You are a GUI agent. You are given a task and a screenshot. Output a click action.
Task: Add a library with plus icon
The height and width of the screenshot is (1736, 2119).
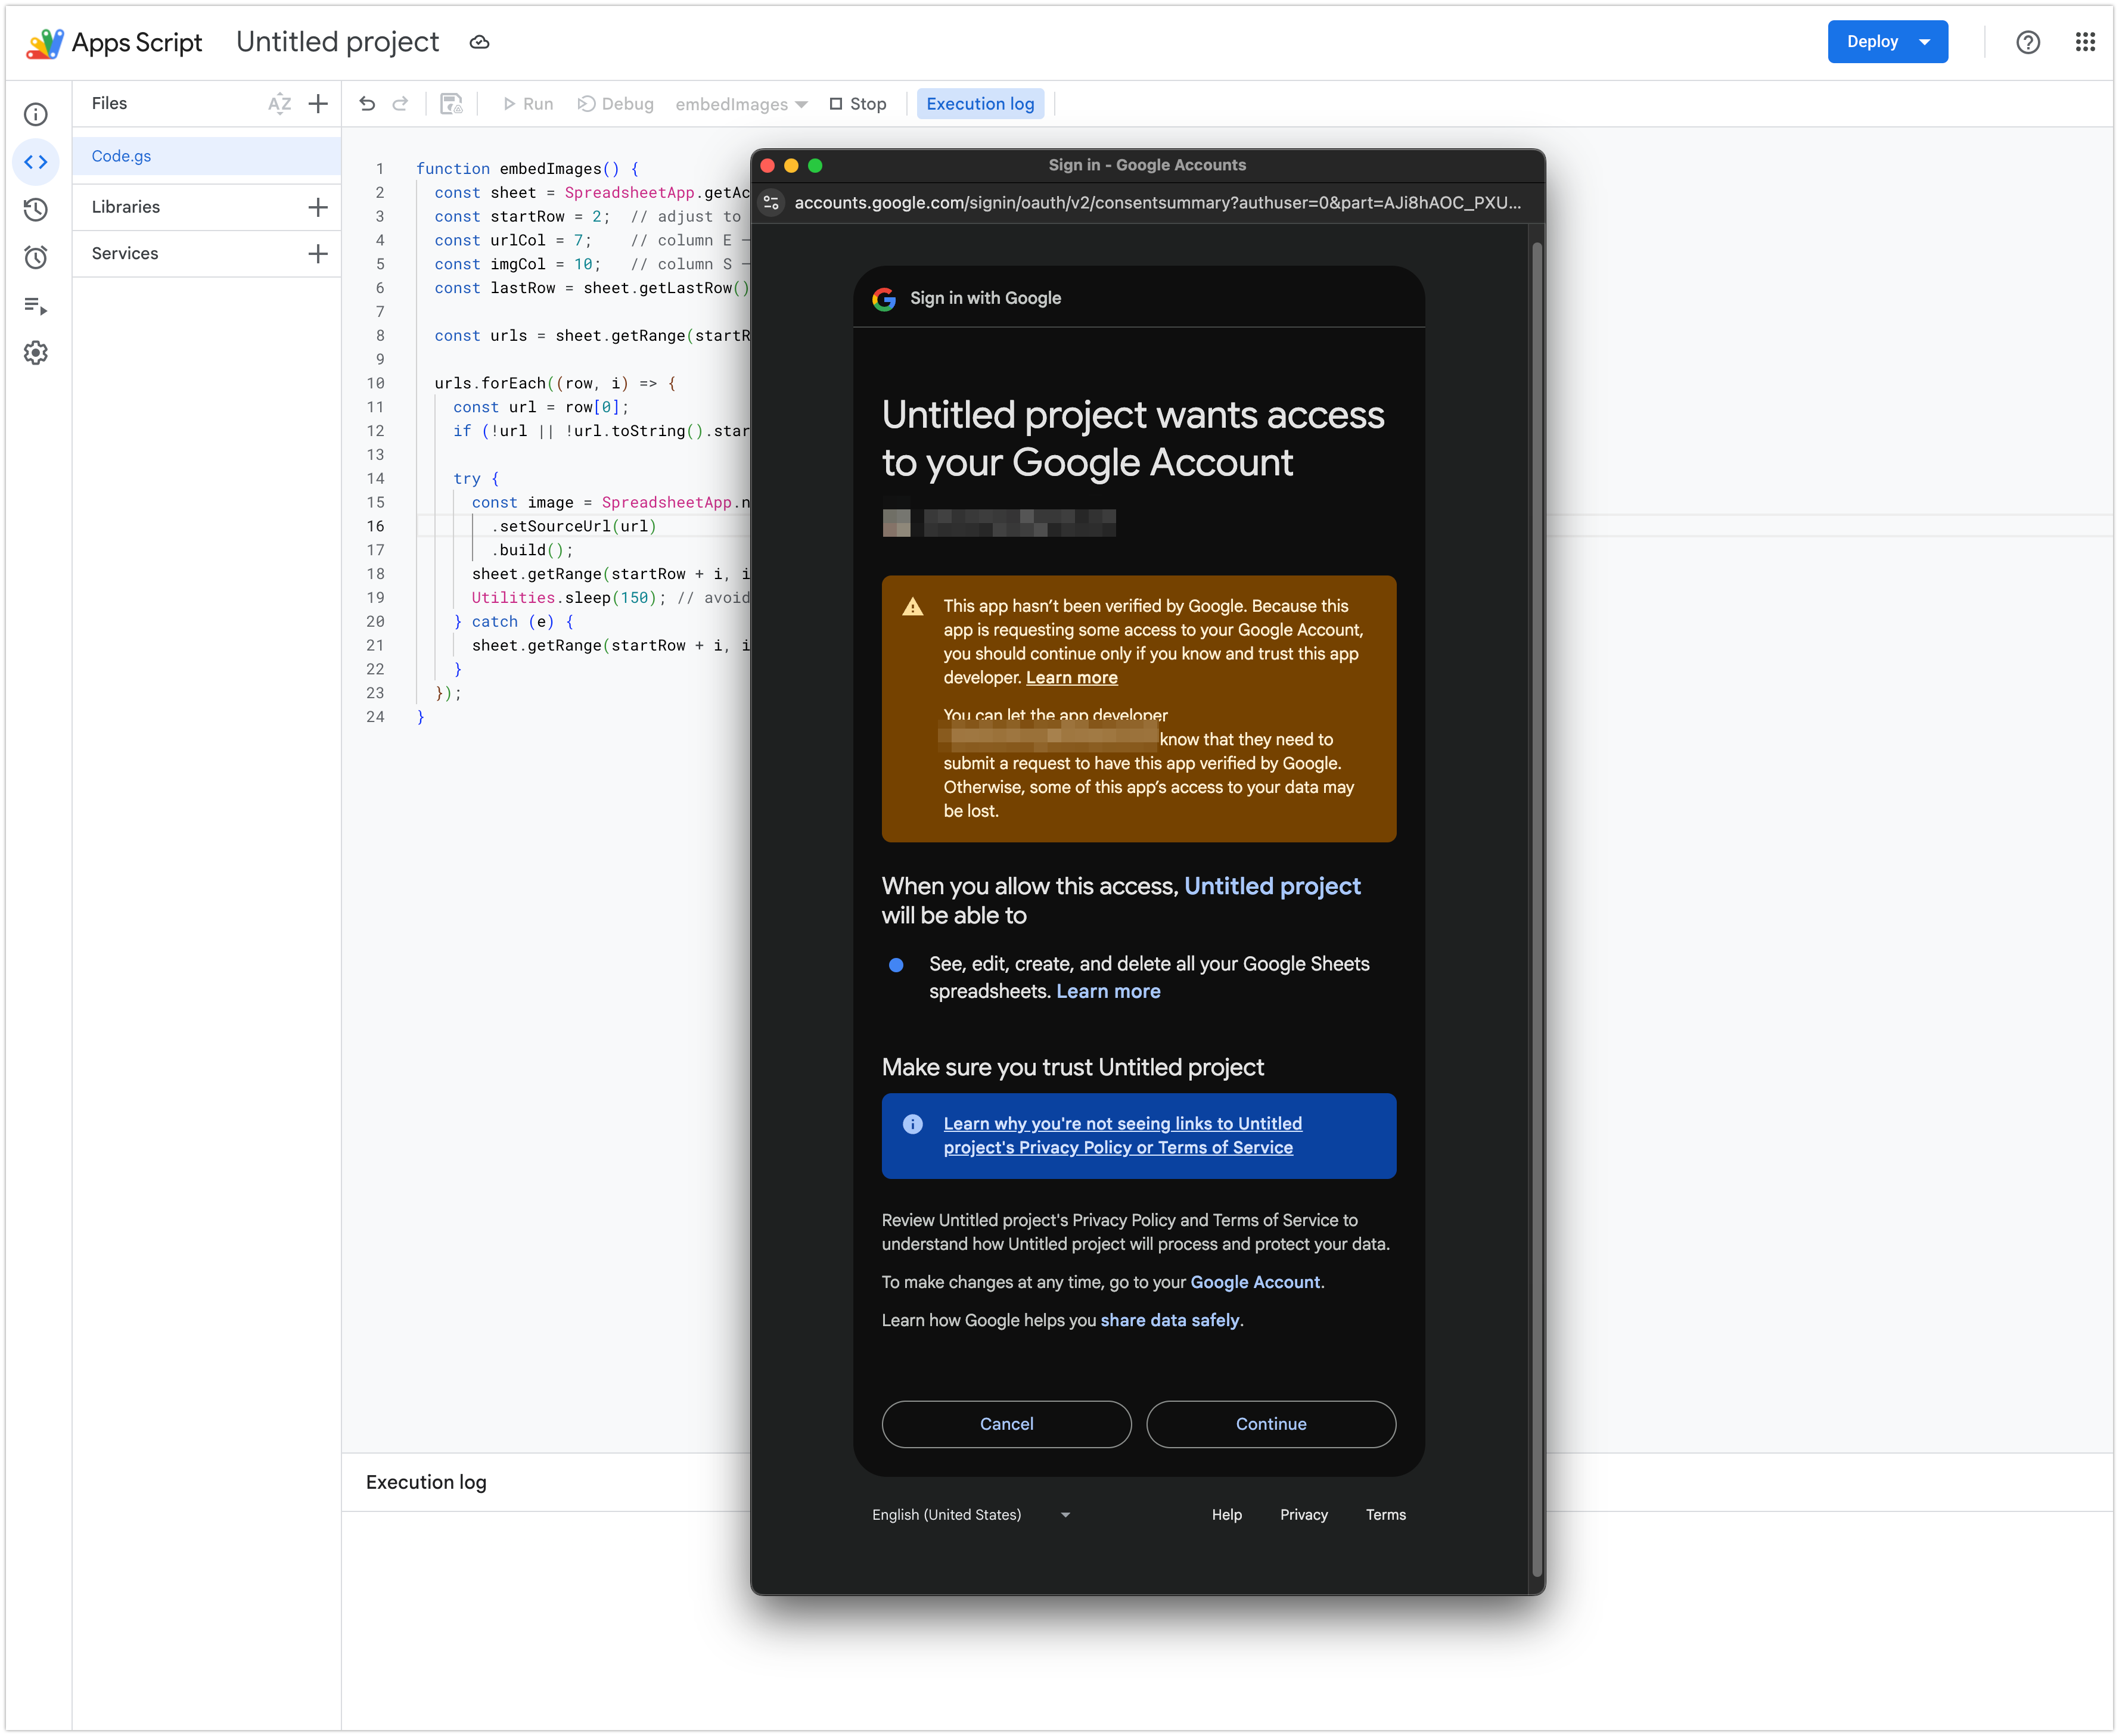coord(318,207)
